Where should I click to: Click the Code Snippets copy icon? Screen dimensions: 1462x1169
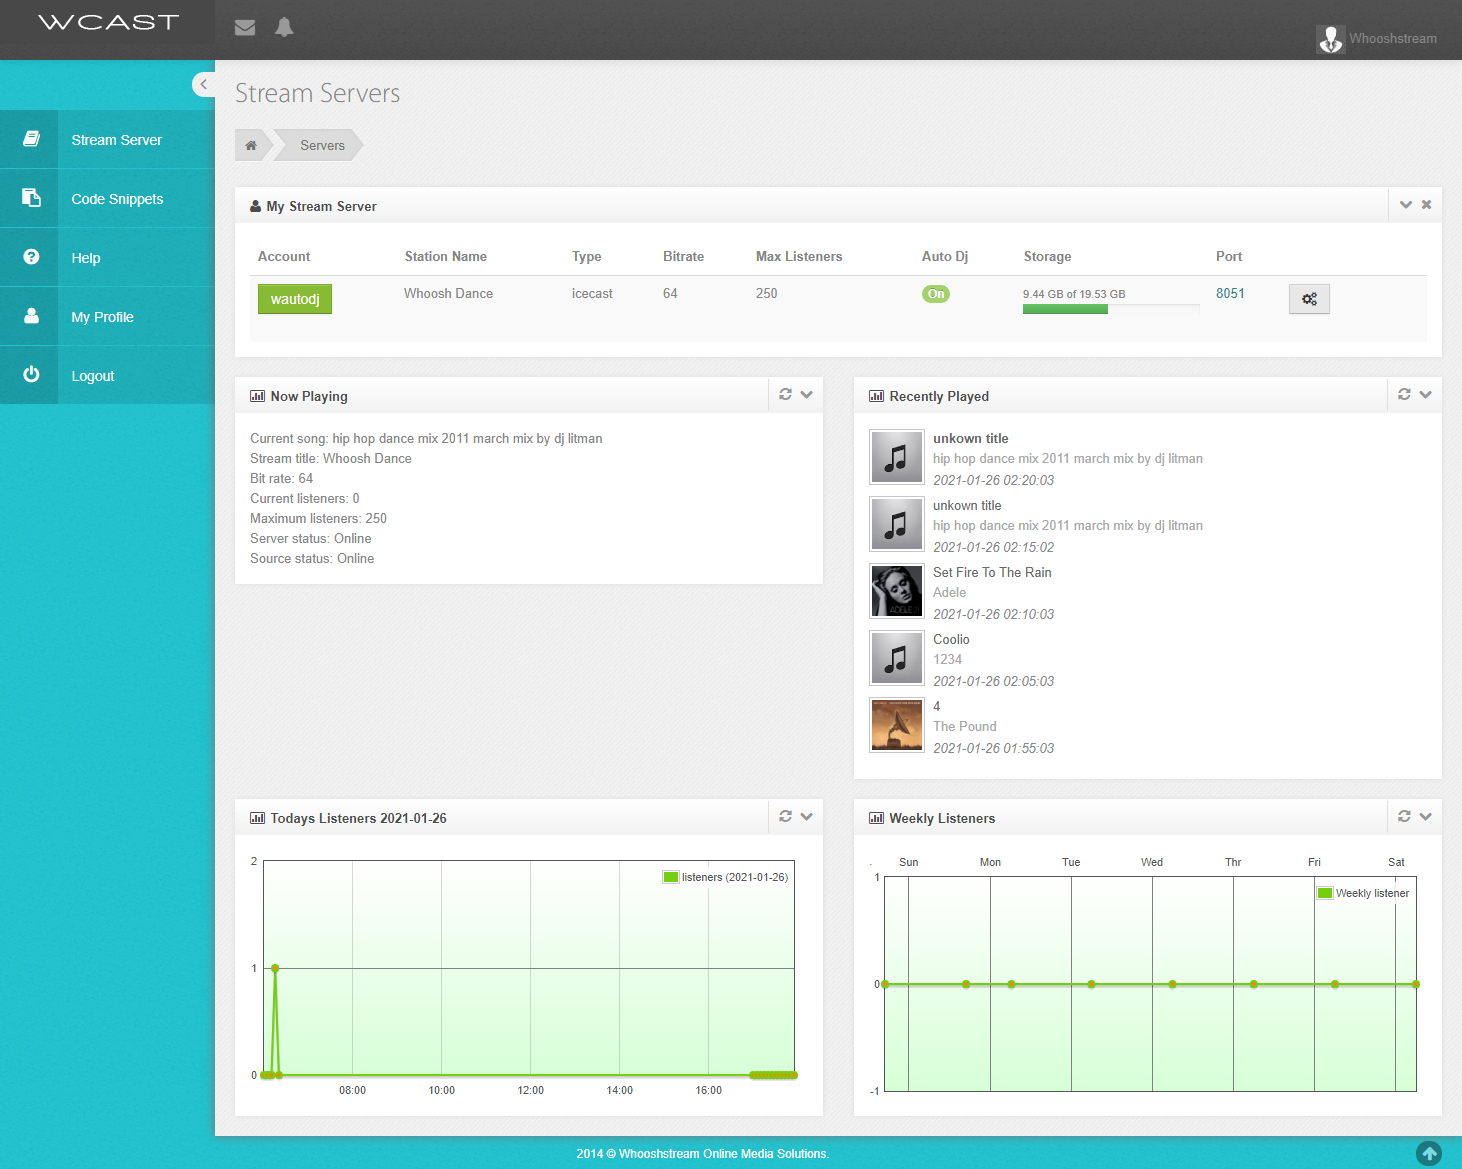(x=31, y=198)
